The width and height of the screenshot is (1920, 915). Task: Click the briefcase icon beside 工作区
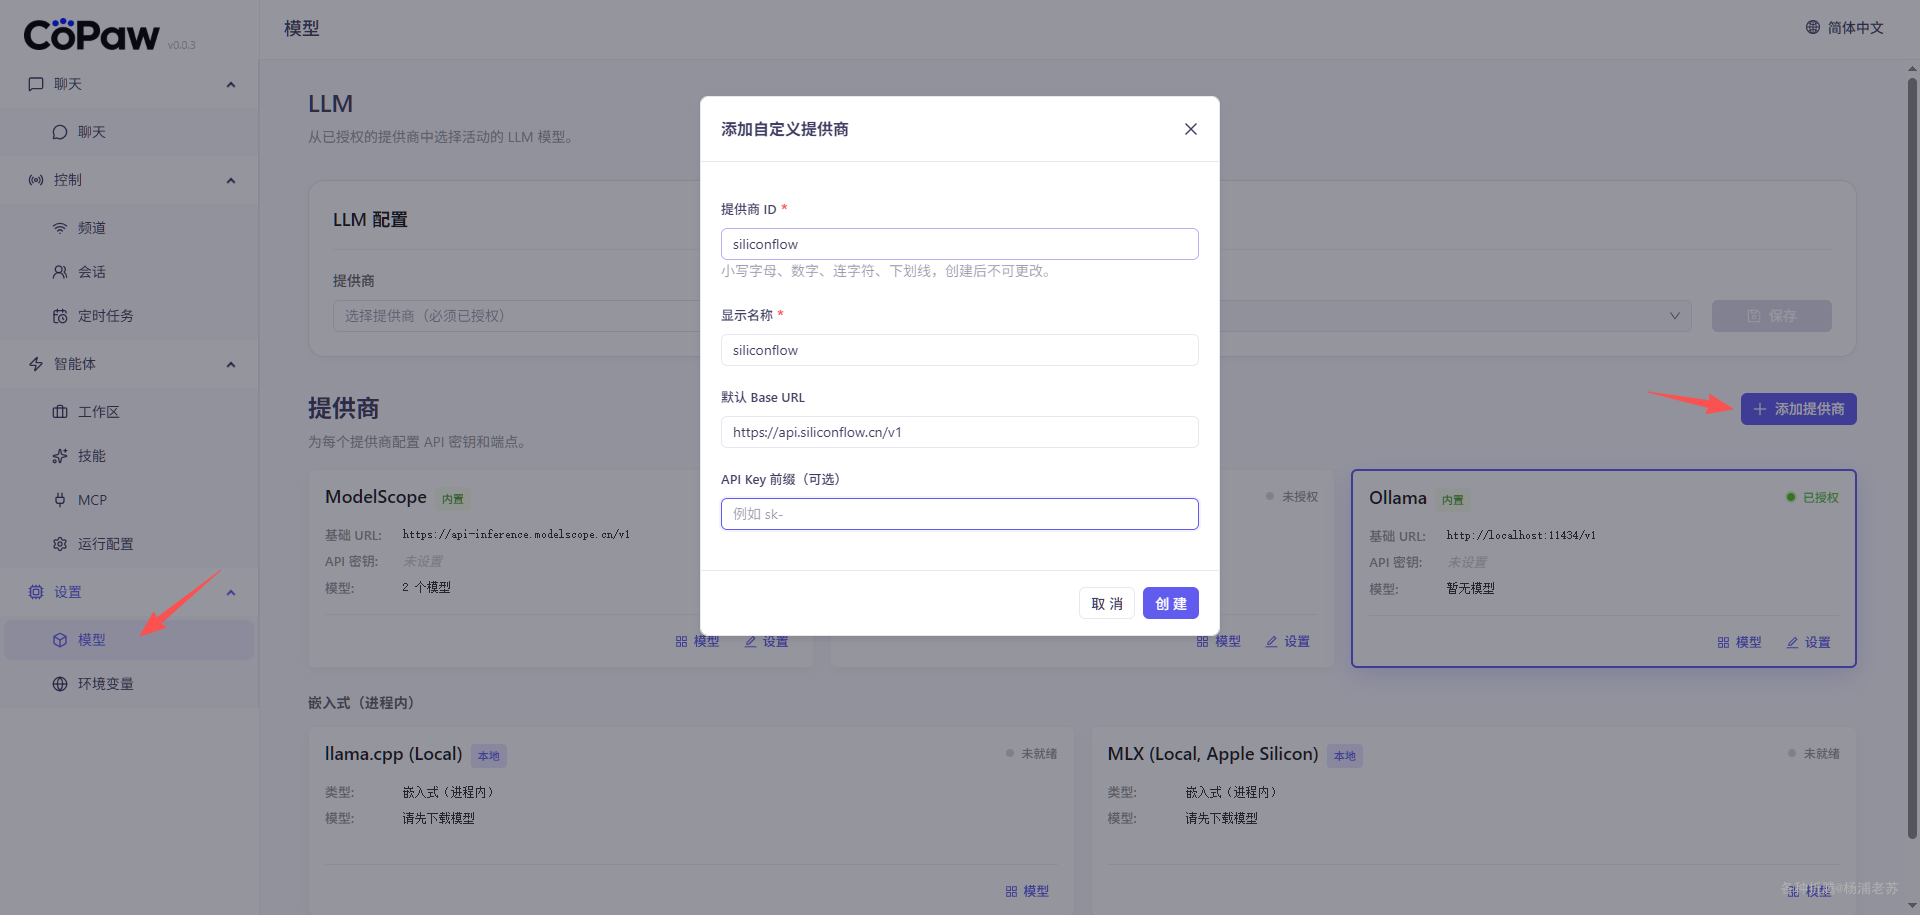click(60, 412)
